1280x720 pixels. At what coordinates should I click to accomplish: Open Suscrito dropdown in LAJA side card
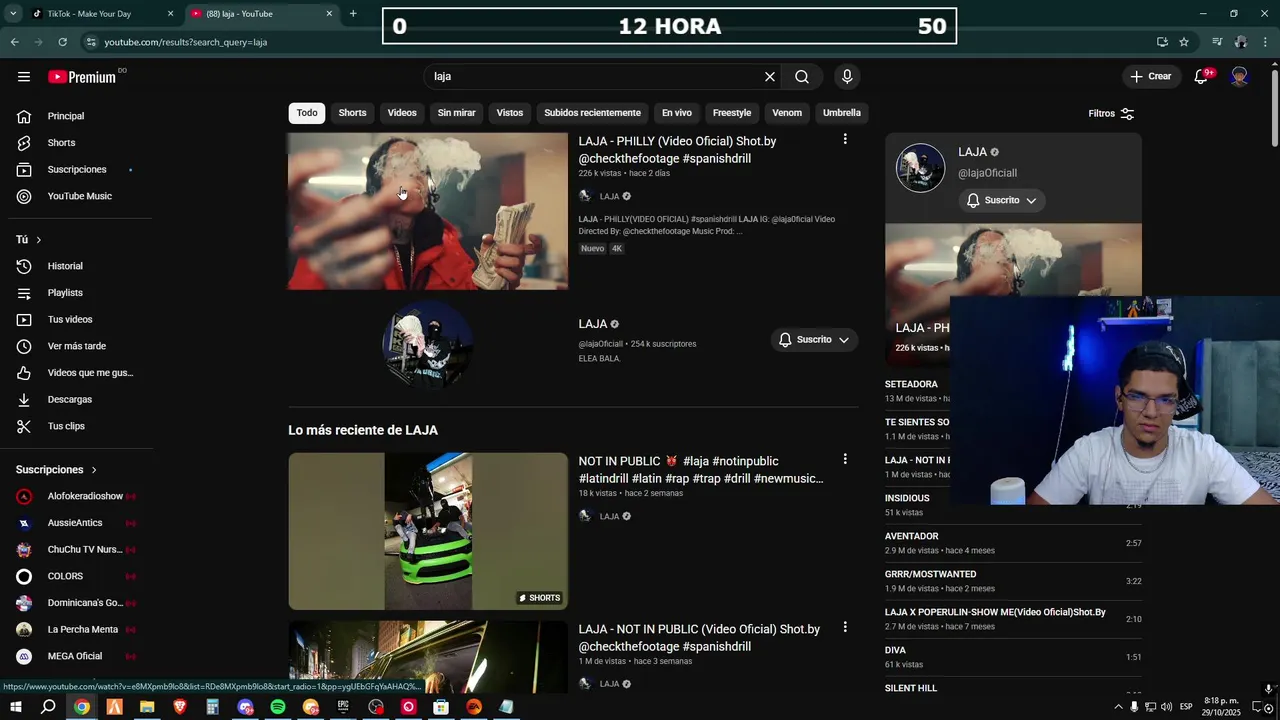tap(1002, 200)
